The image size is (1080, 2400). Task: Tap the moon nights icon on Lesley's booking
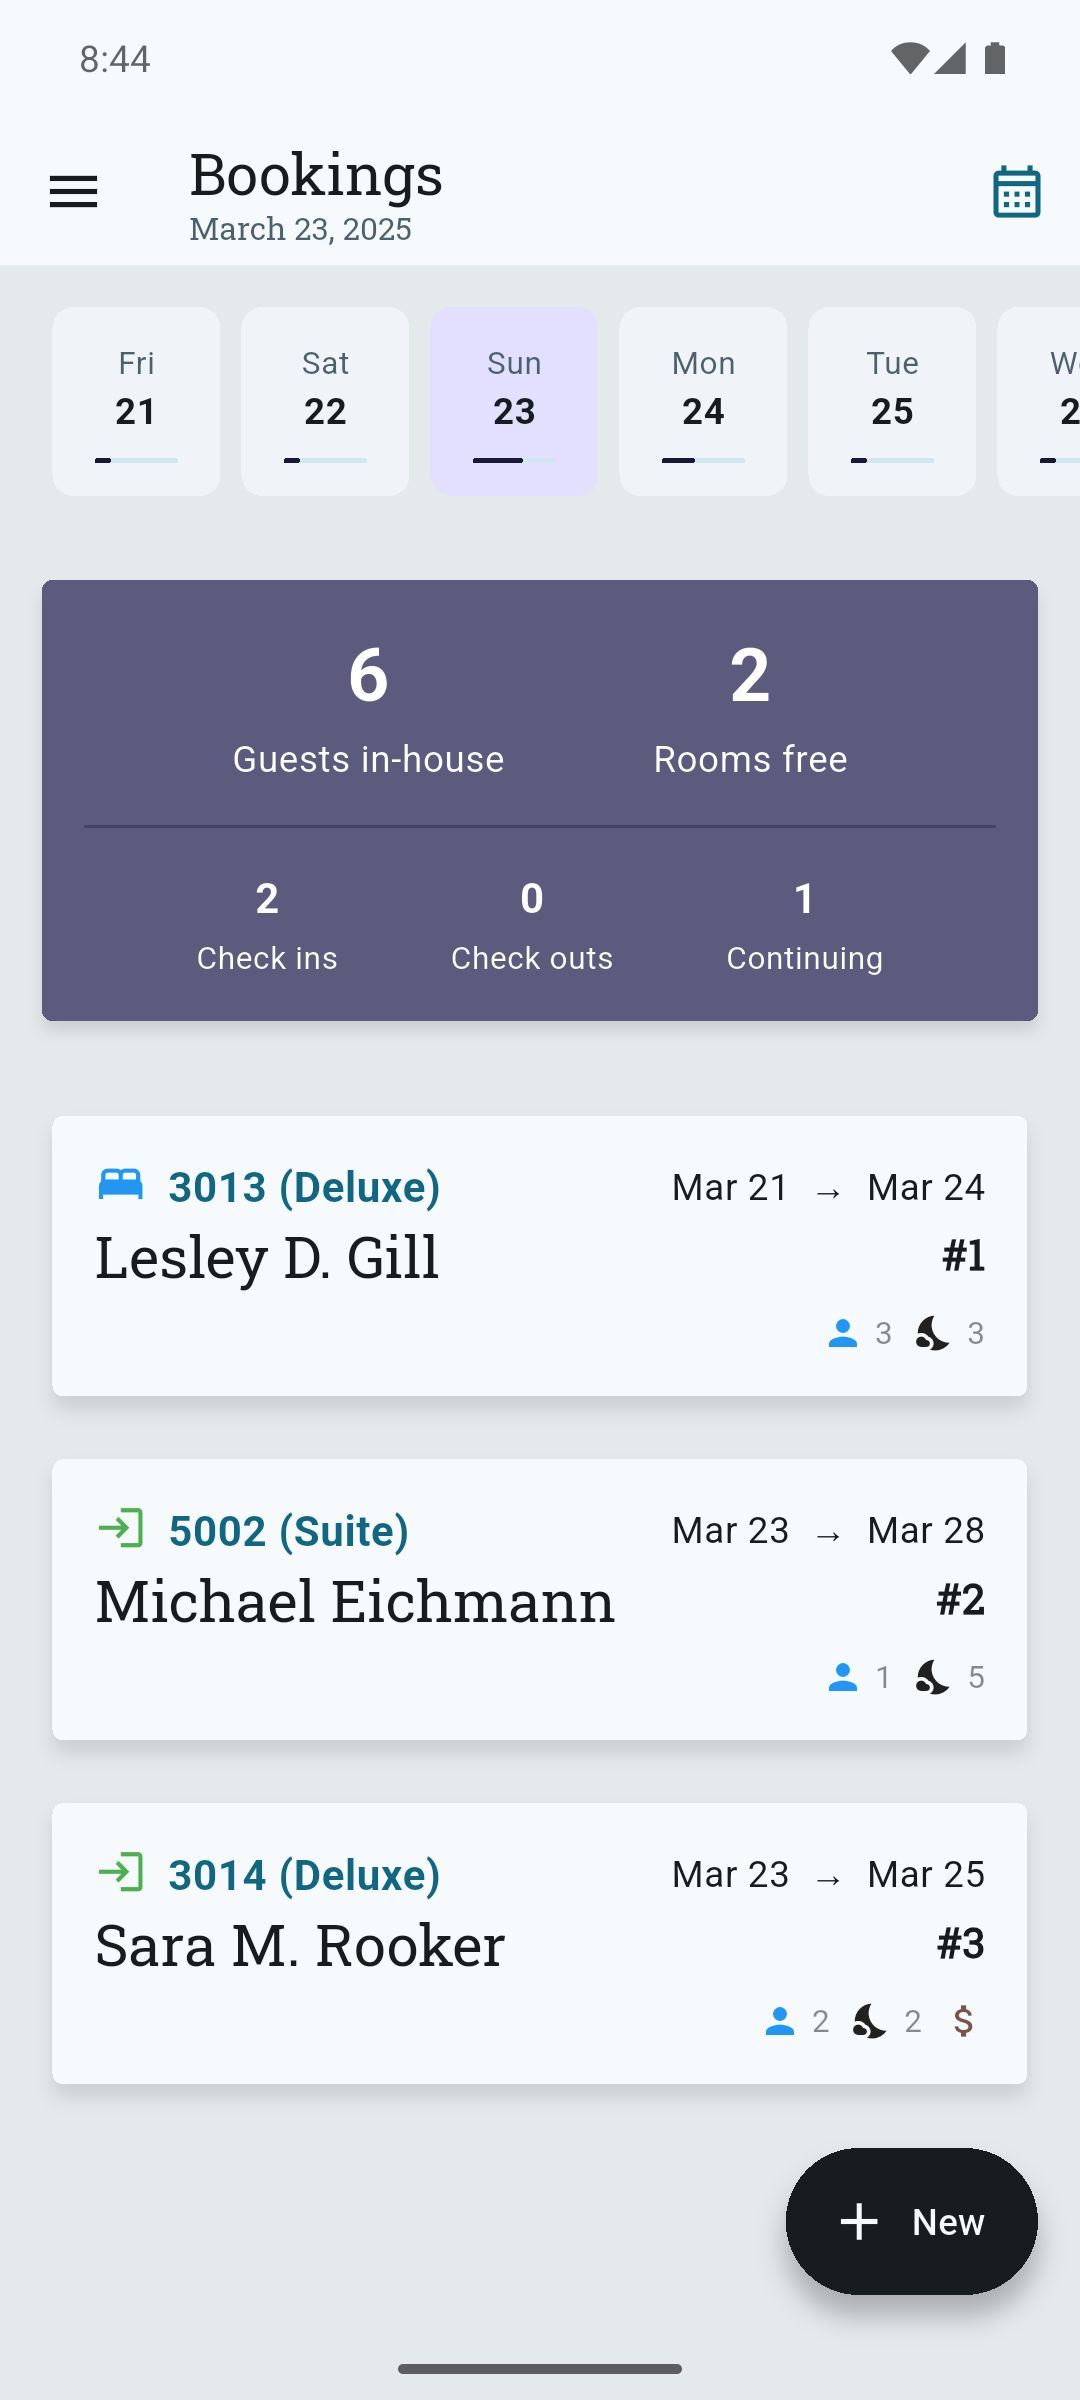[932, 1333]
